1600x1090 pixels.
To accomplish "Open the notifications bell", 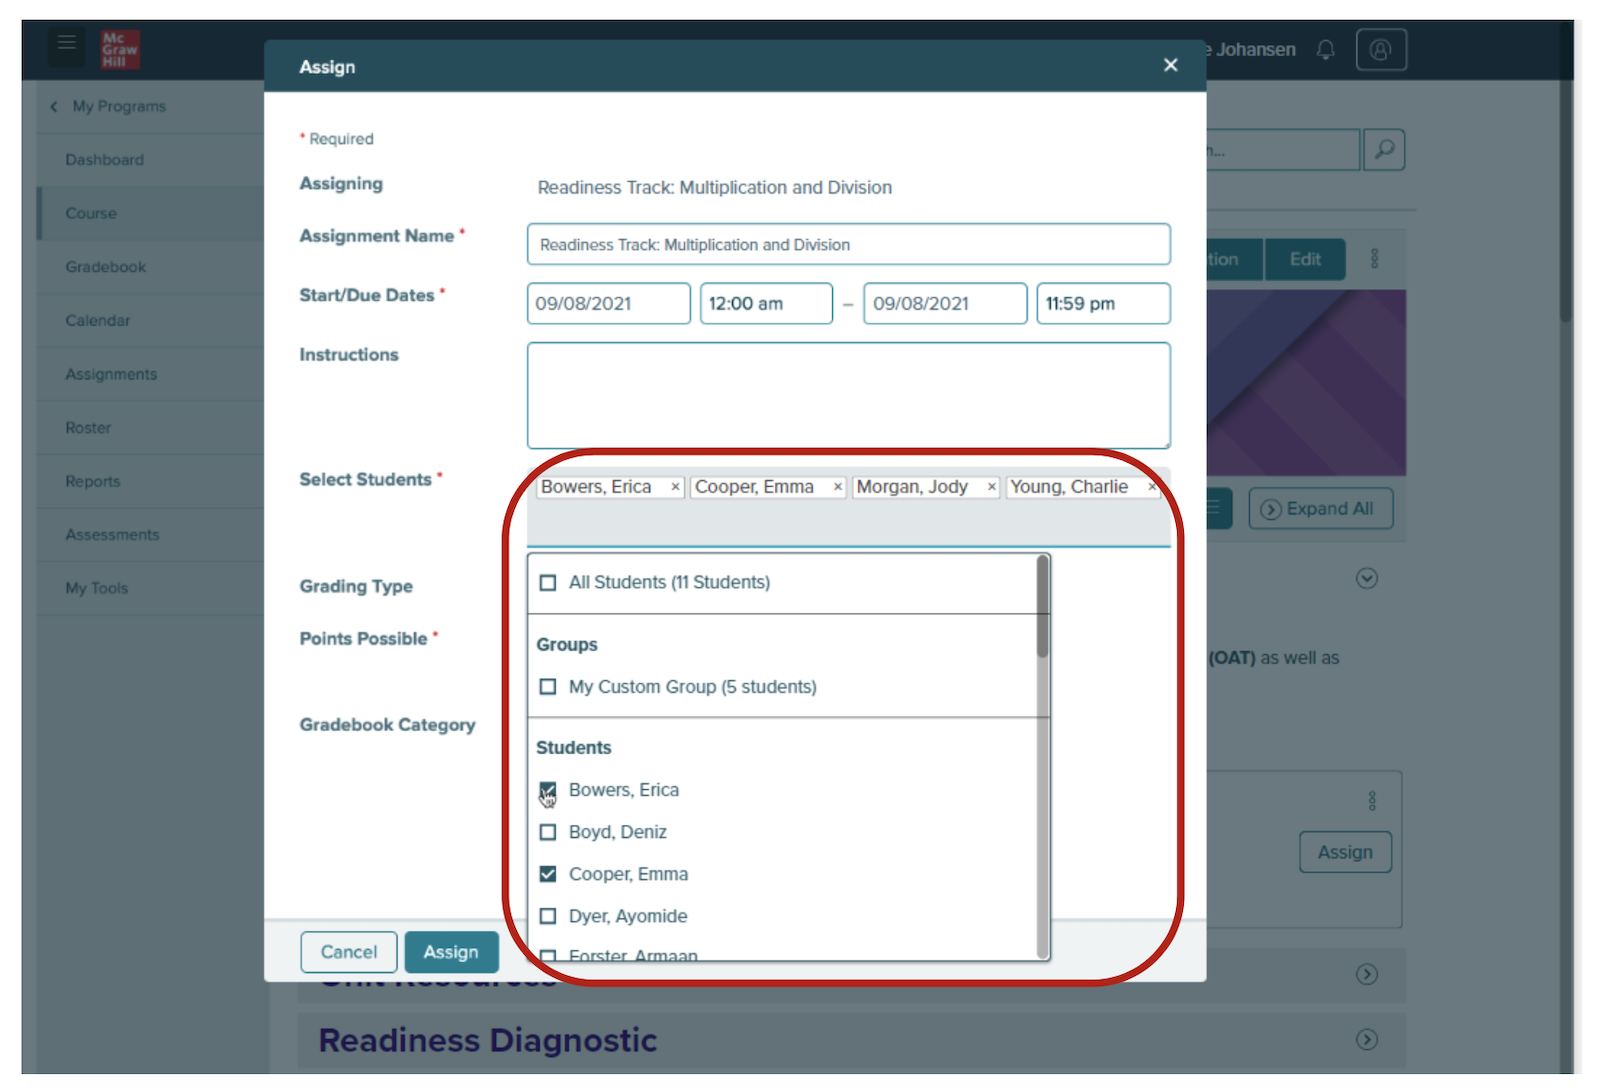I will [1326, 50].
